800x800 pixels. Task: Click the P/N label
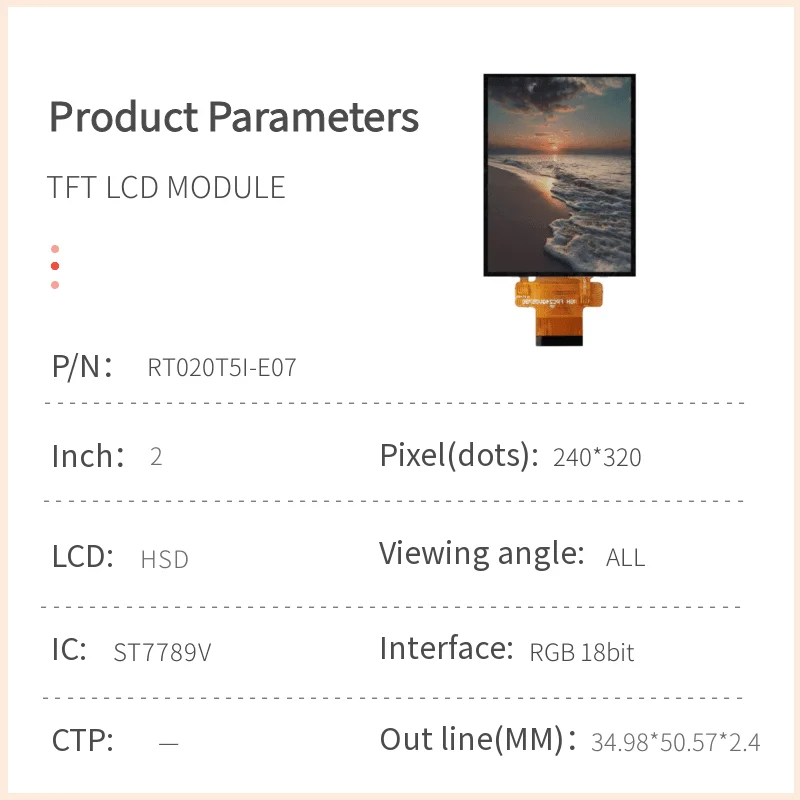pos(81,366)
